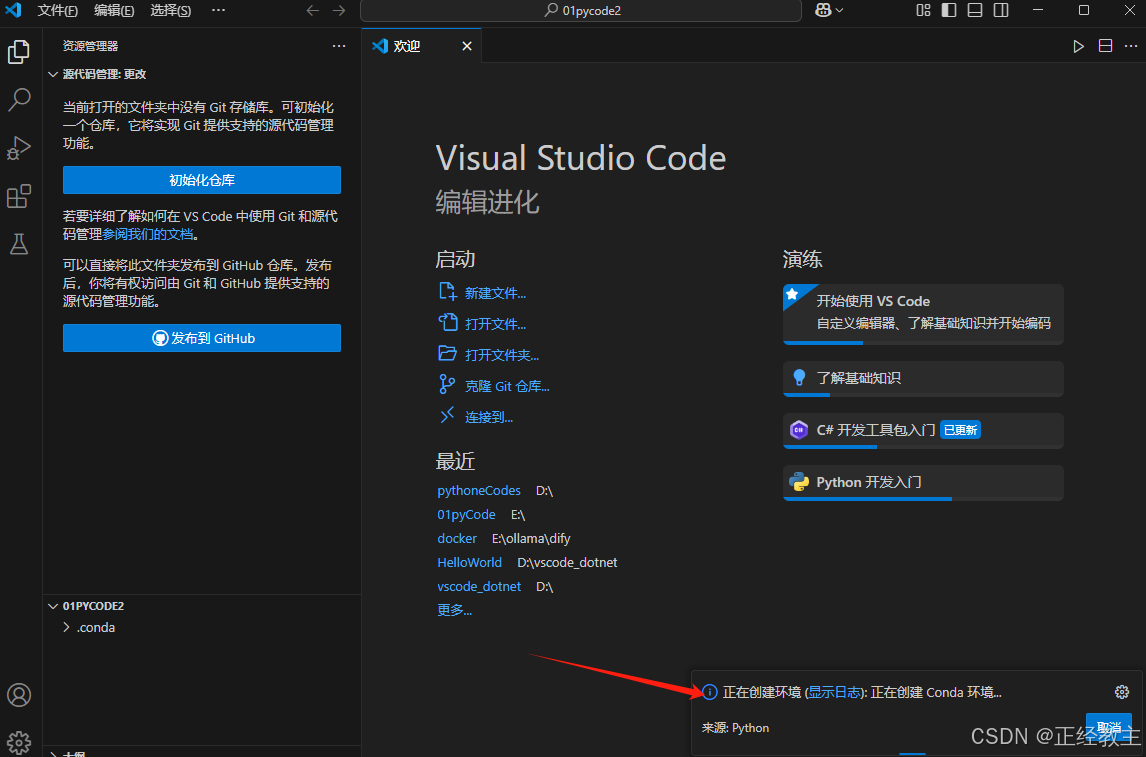This screenshot has width=1146, height=757.
Task: Select the 欢迎 tab
Action: coord(422,46)
